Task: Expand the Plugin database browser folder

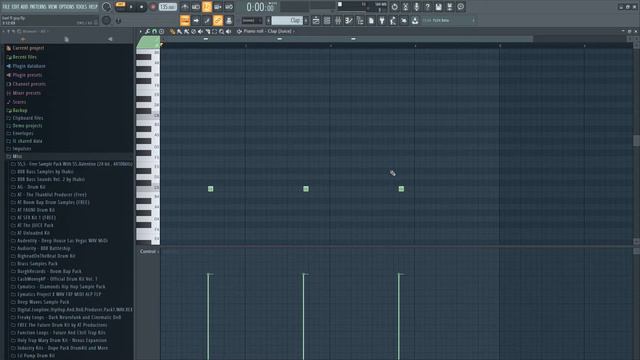Action: 26,66
